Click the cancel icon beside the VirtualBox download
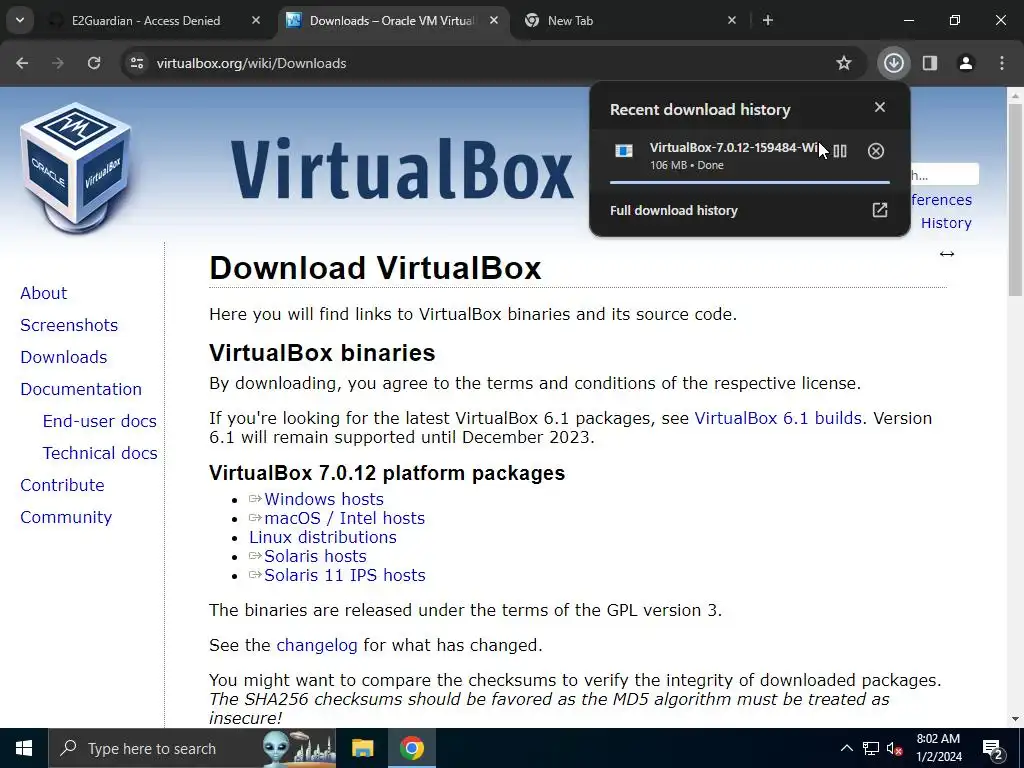Screen dimensions: 1024x768 [876, 152]
